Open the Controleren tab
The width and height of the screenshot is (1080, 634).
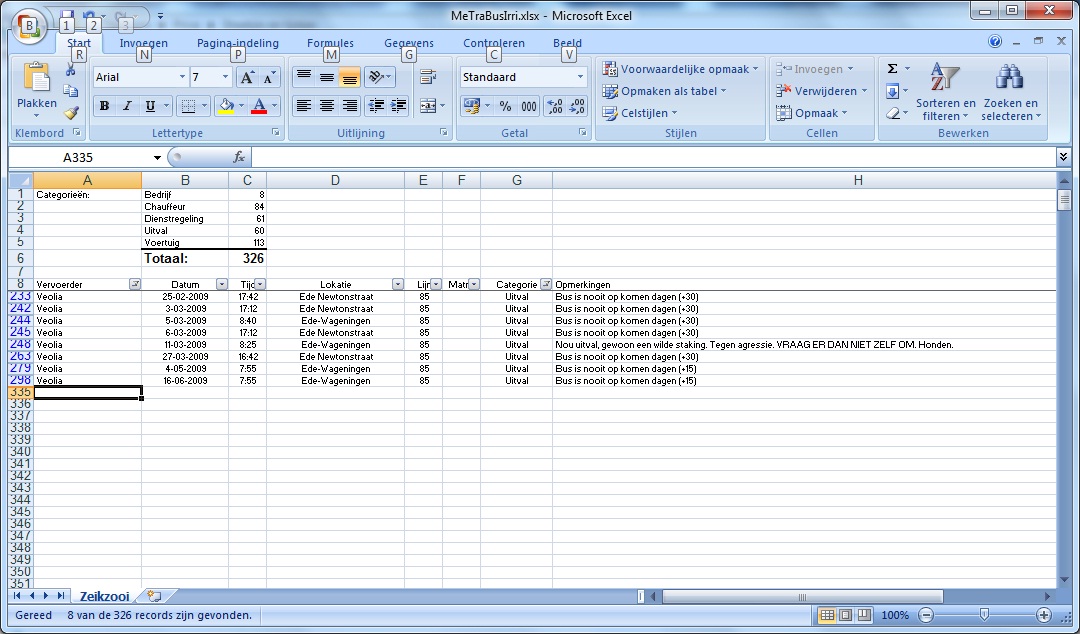[x=494, y=43]
